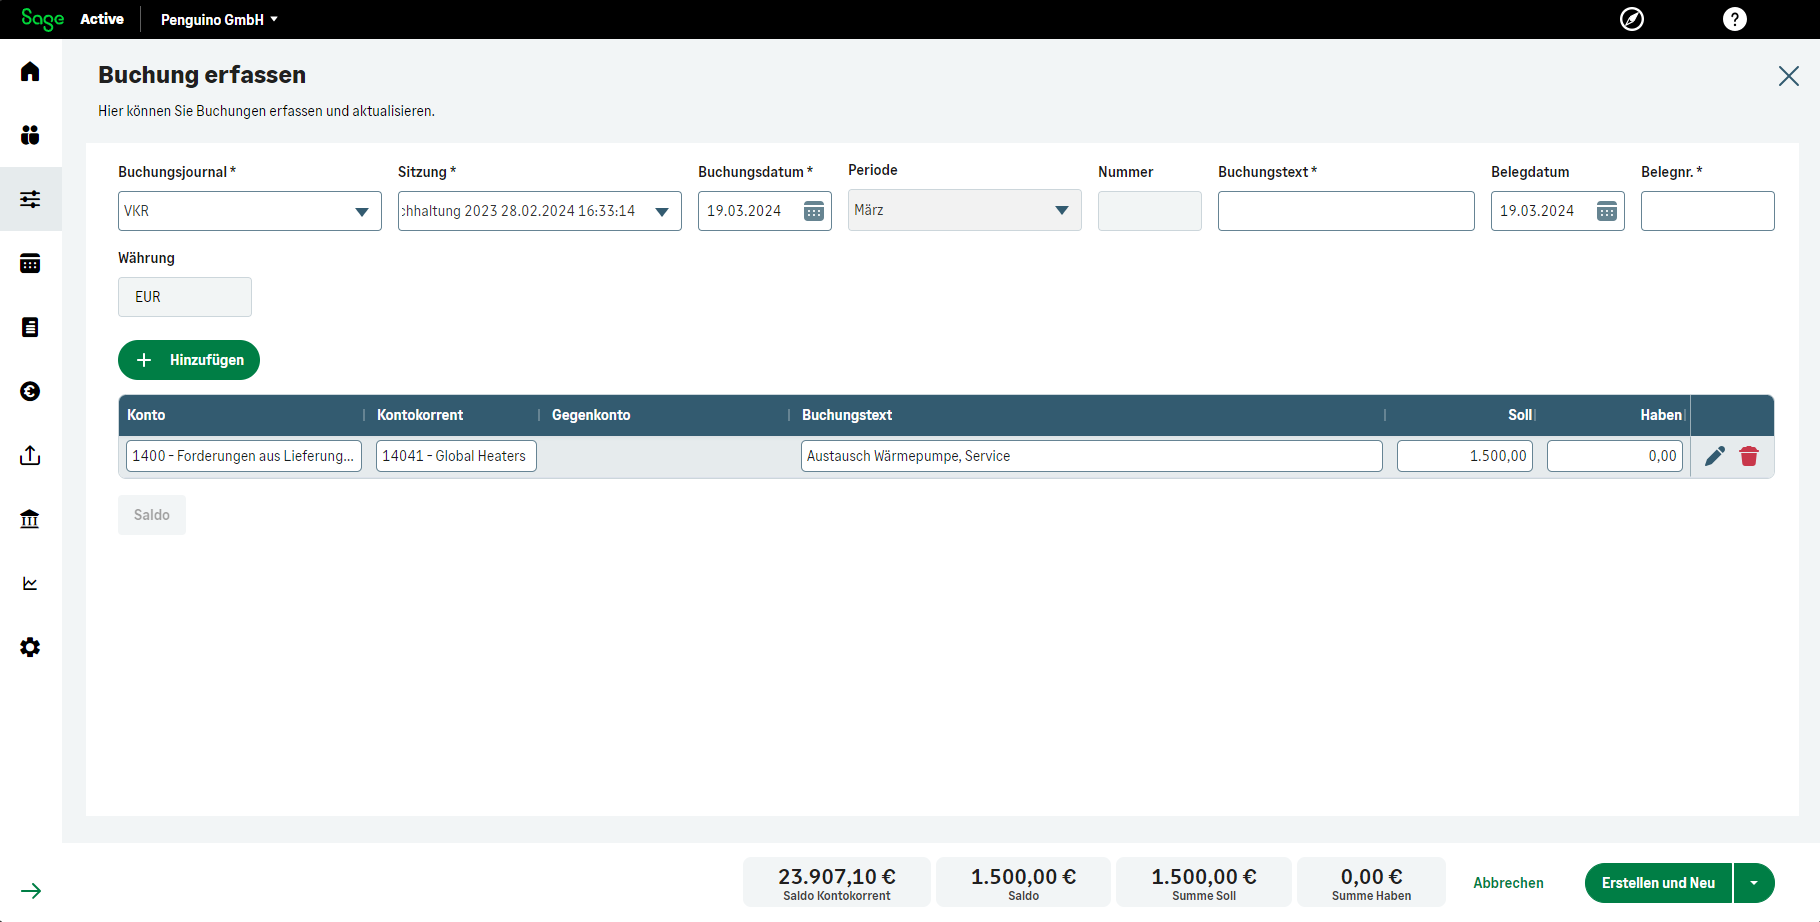The image size is (1820, 922).
Task: Open the Penguino GmbH company menu
Action: coord(219,19)
